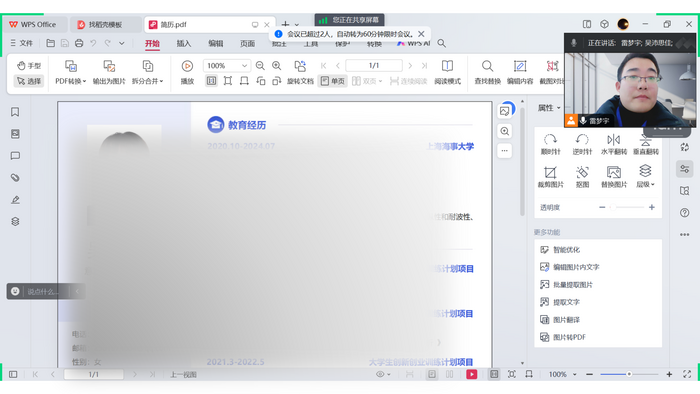Image resolution: width=700 pixels, height=394 pixels.
Task: Select the 裁剪图片 crop tool
Action: 550,177
